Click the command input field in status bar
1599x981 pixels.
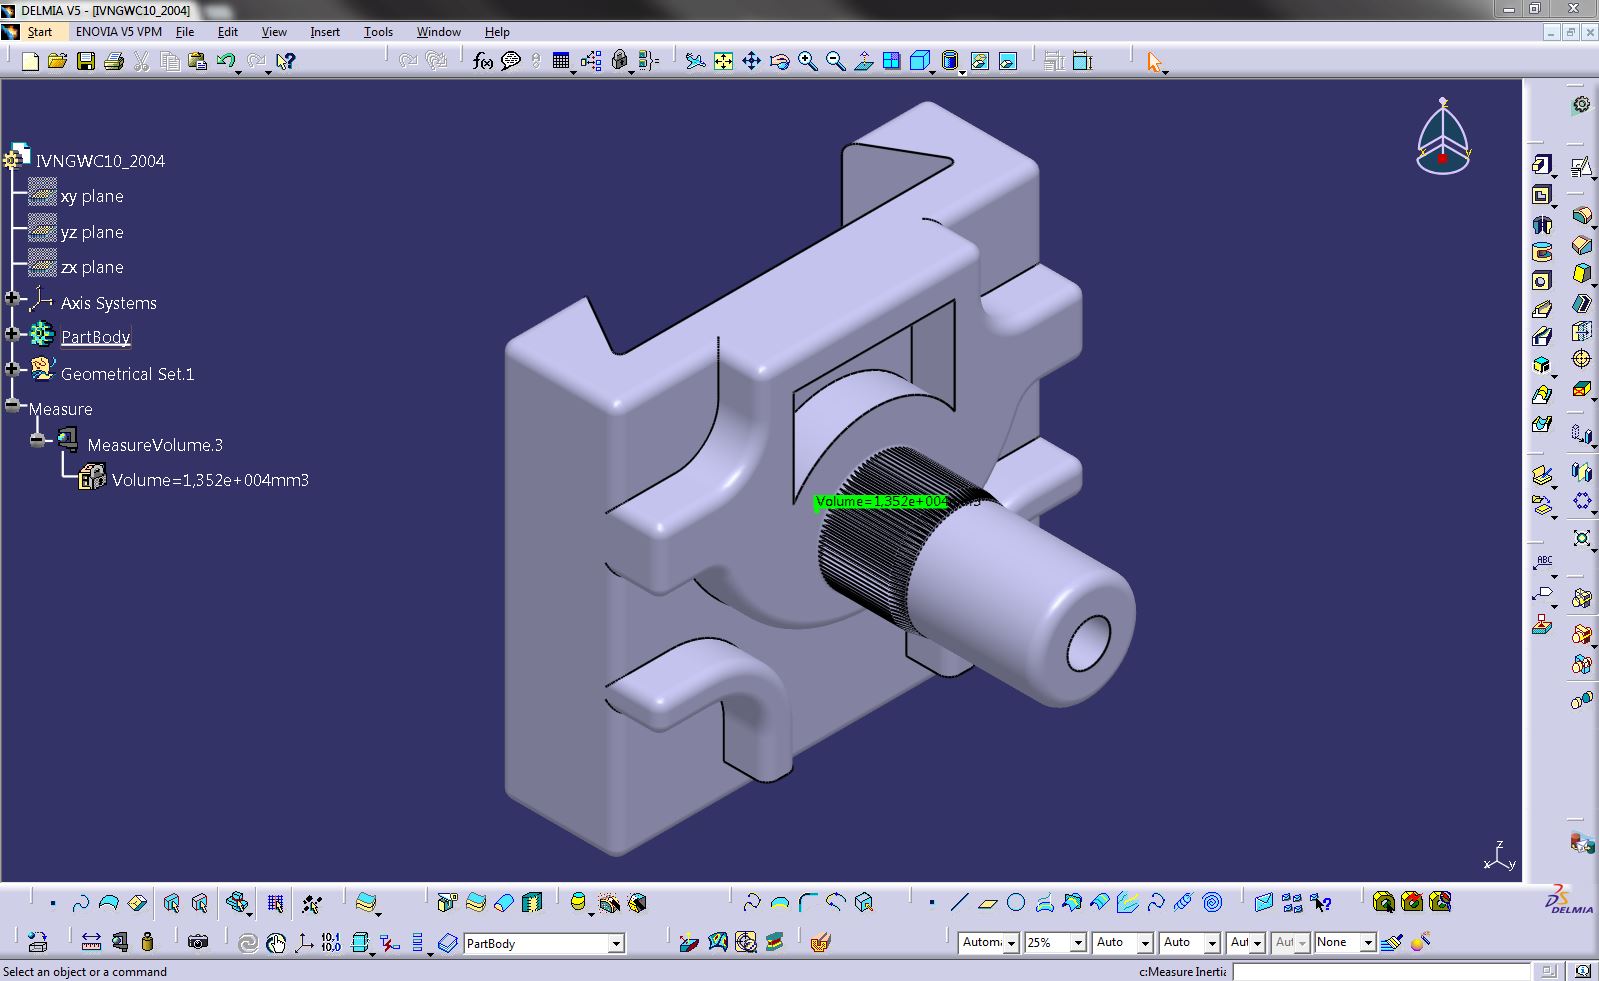point(1381,971)
